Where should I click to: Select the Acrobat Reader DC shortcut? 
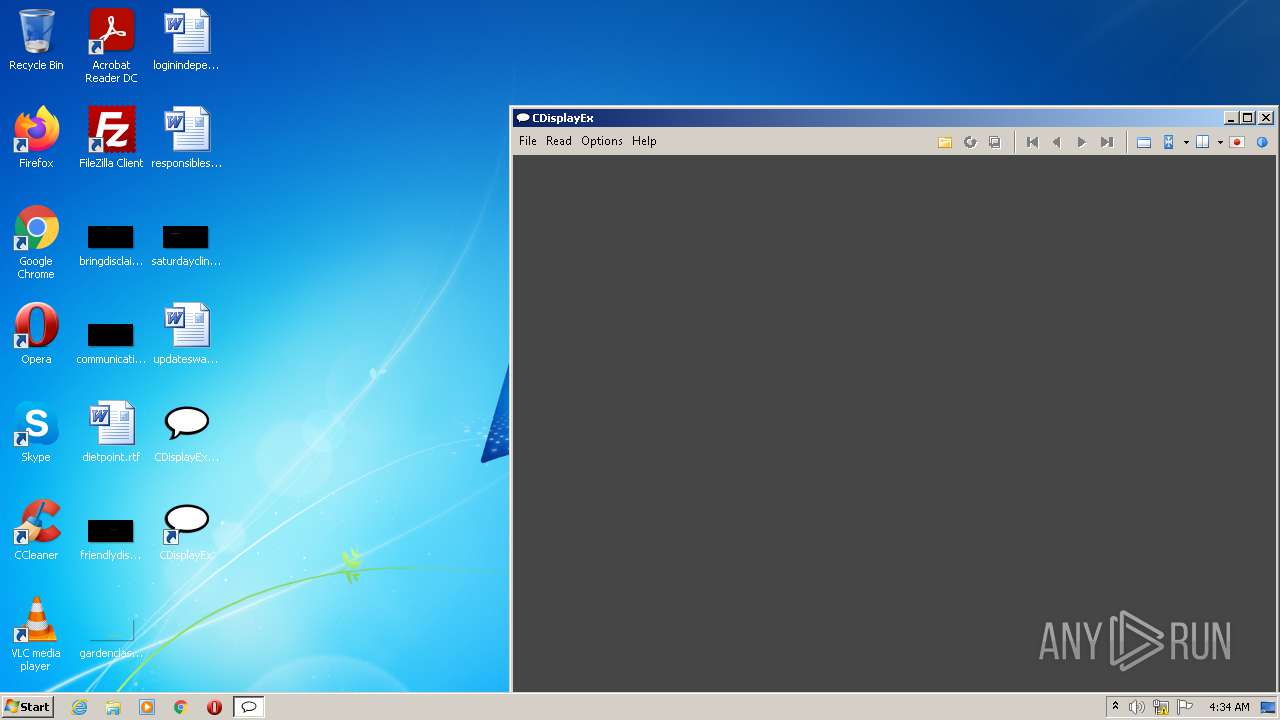pyautogui.click(x=111, y=46)
